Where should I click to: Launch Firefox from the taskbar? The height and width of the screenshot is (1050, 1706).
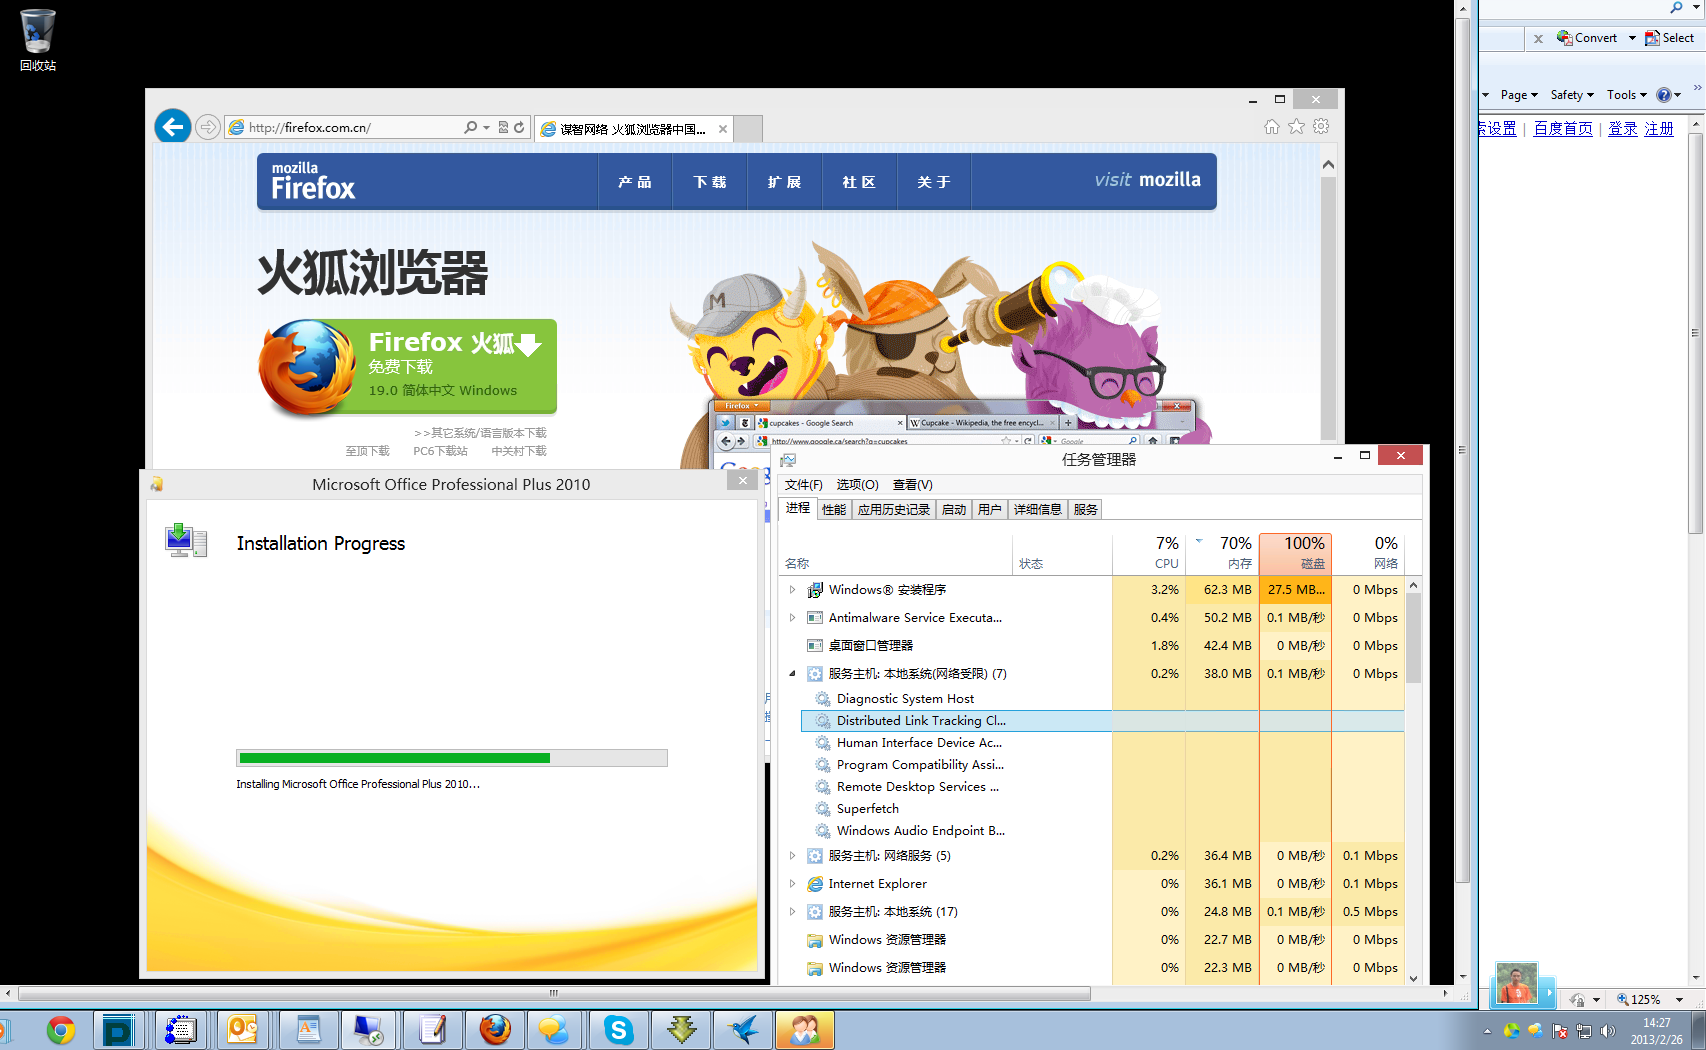click(494, 1030)
